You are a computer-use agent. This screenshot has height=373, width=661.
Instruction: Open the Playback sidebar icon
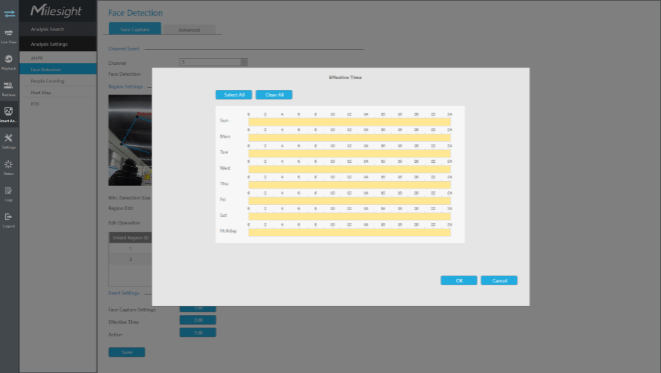pyautogui.click(x=9, y=62)
